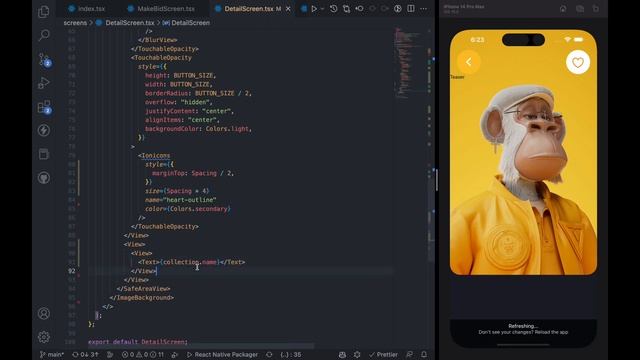
Task: Open the Source Control view
Action: 44,60
